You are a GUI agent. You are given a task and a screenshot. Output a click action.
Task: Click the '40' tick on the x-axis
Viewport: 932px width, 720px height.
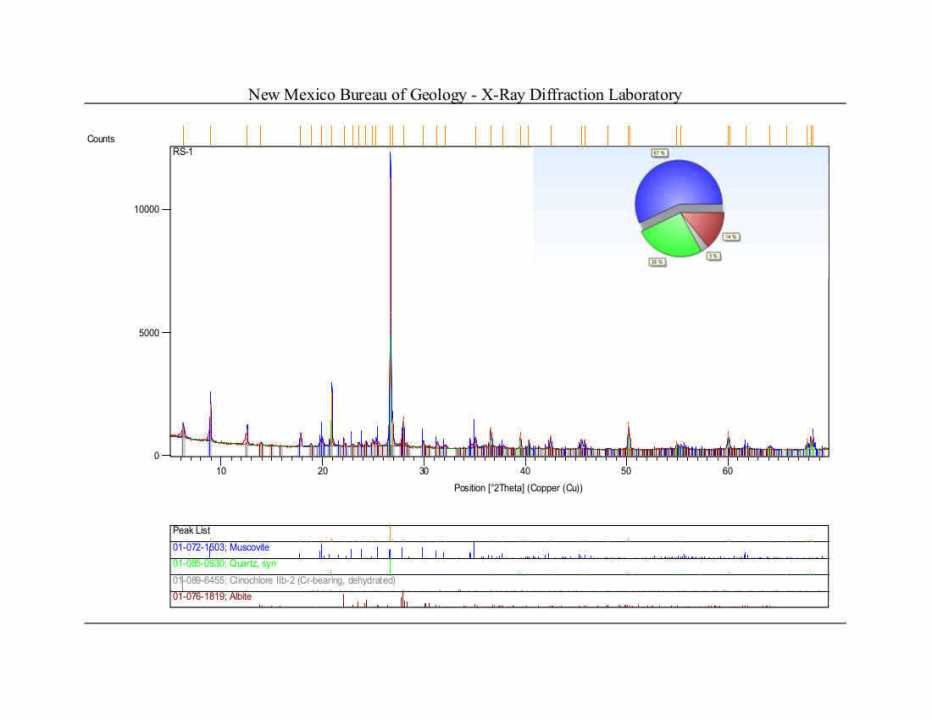point(525,471)
